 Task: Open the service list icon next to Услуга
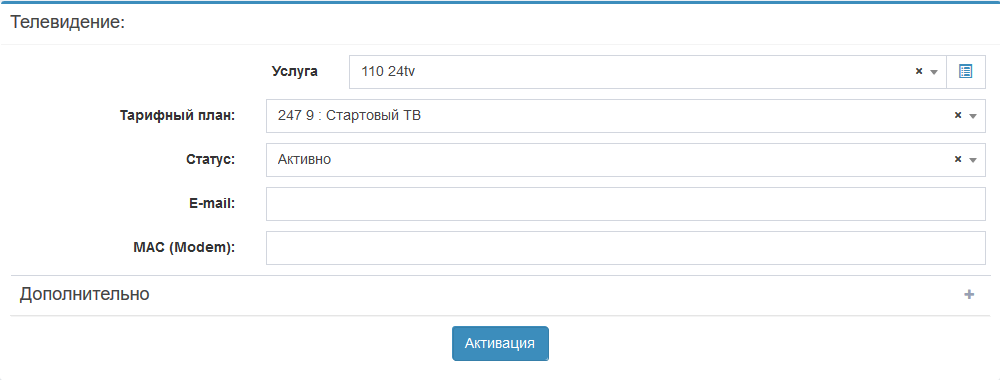point(966,71)
